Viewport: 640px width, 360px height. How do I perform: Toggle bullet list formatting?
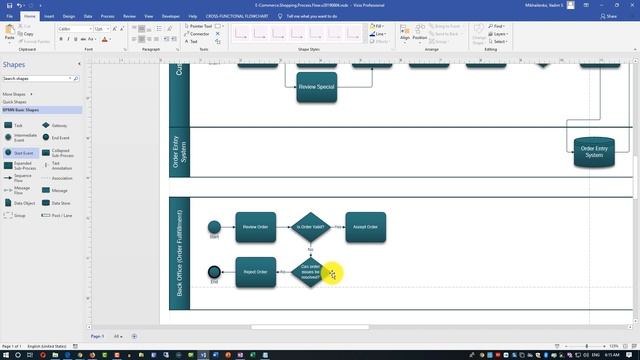159,29
